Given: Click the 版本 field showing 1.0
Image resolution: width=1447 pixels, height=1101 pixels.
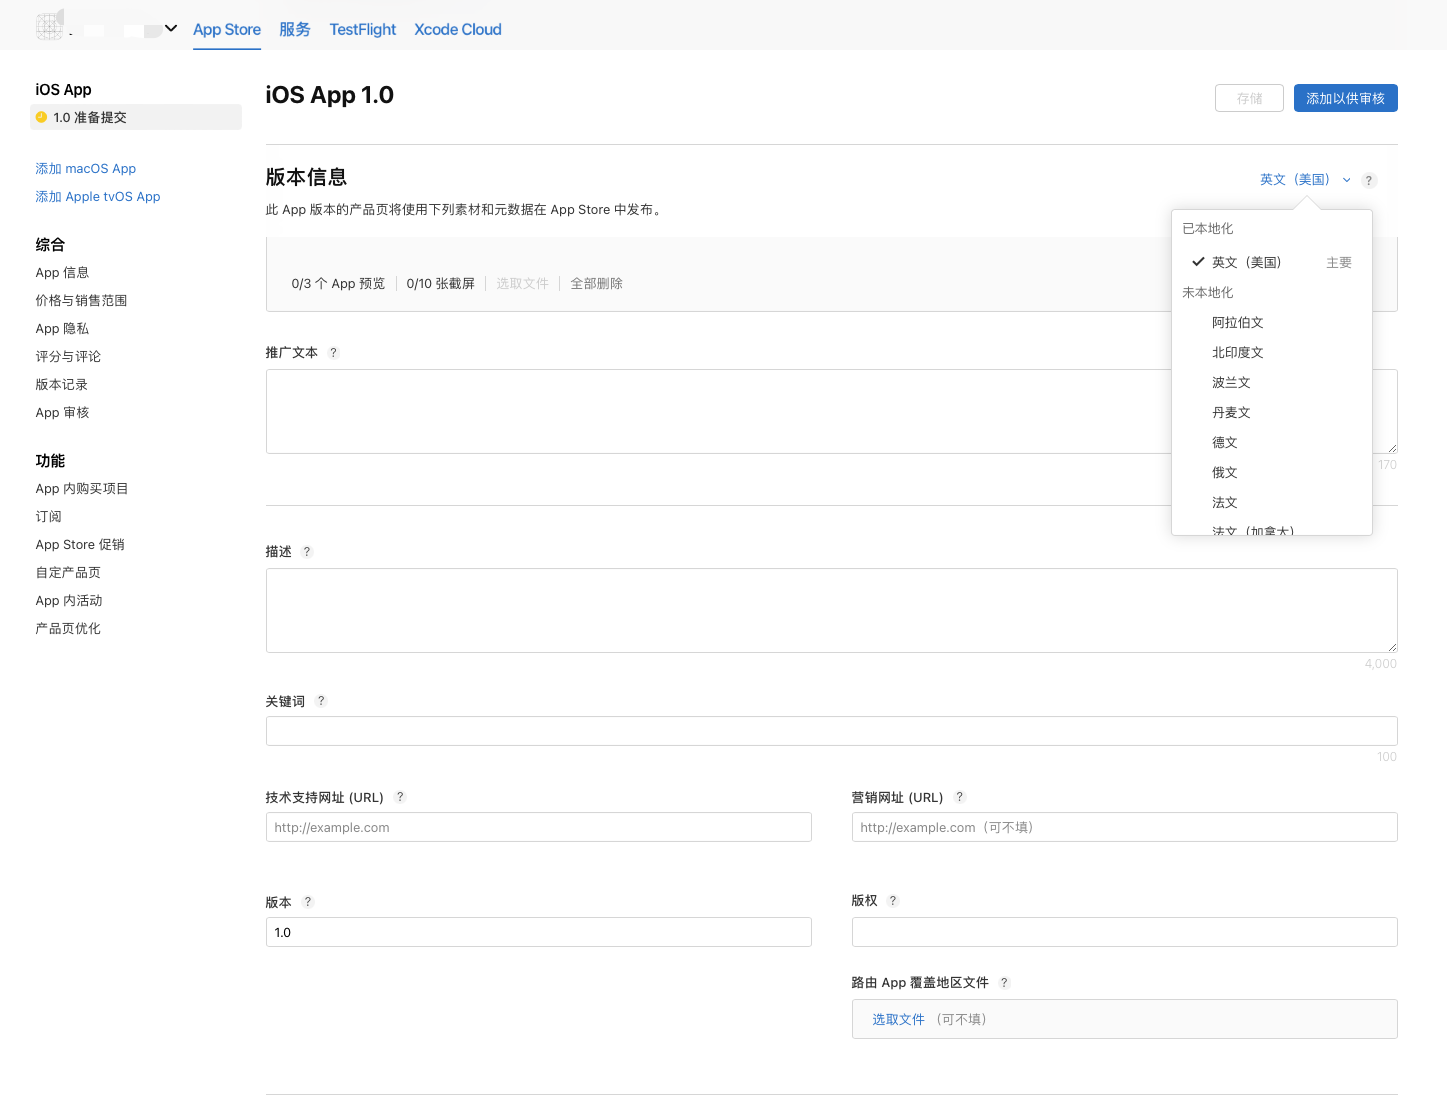Looking at the screenshot, I should tap(538, 932).
